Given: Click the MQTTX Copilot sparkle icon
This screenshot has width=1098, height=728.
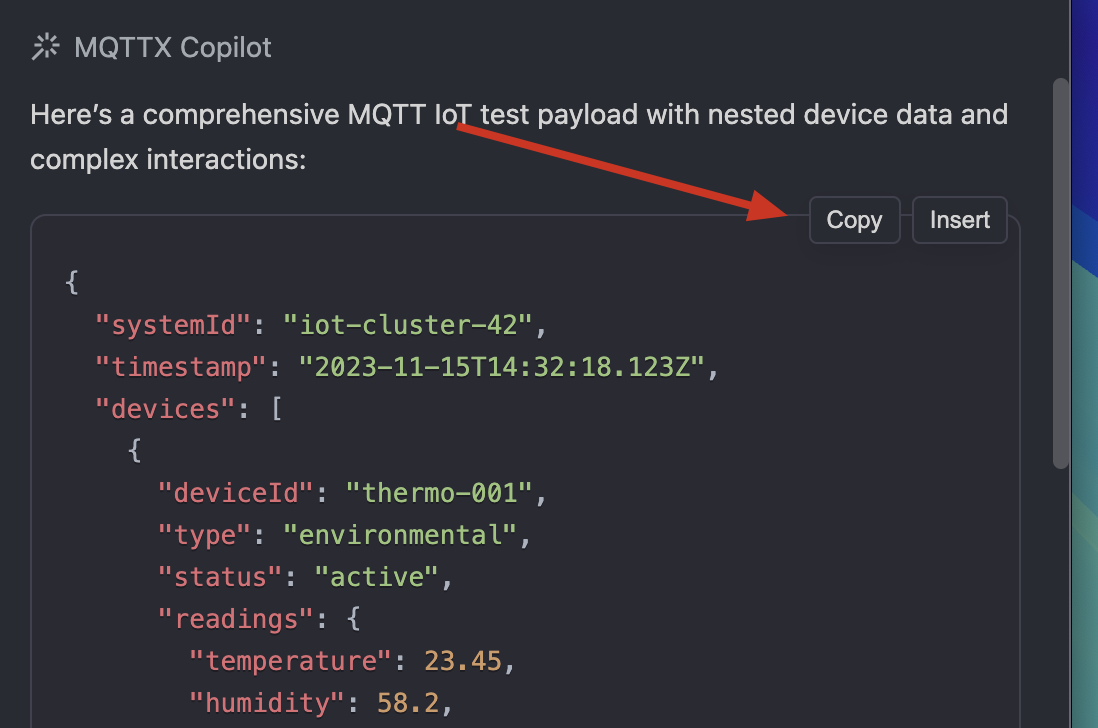Looking at the screenshot, I should [x=46, y=47].
